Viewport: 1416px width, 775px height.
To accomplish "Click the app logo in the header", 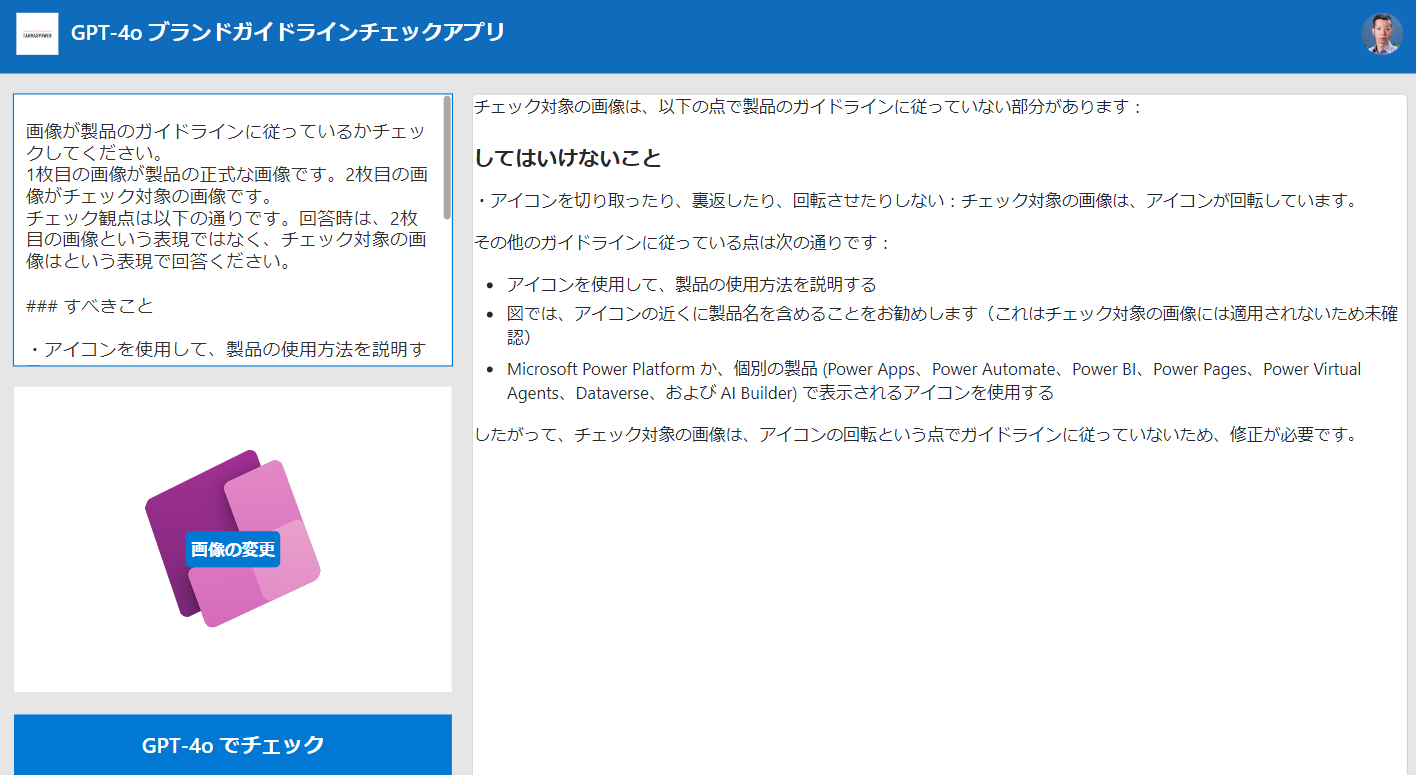I will coord(37,33).
